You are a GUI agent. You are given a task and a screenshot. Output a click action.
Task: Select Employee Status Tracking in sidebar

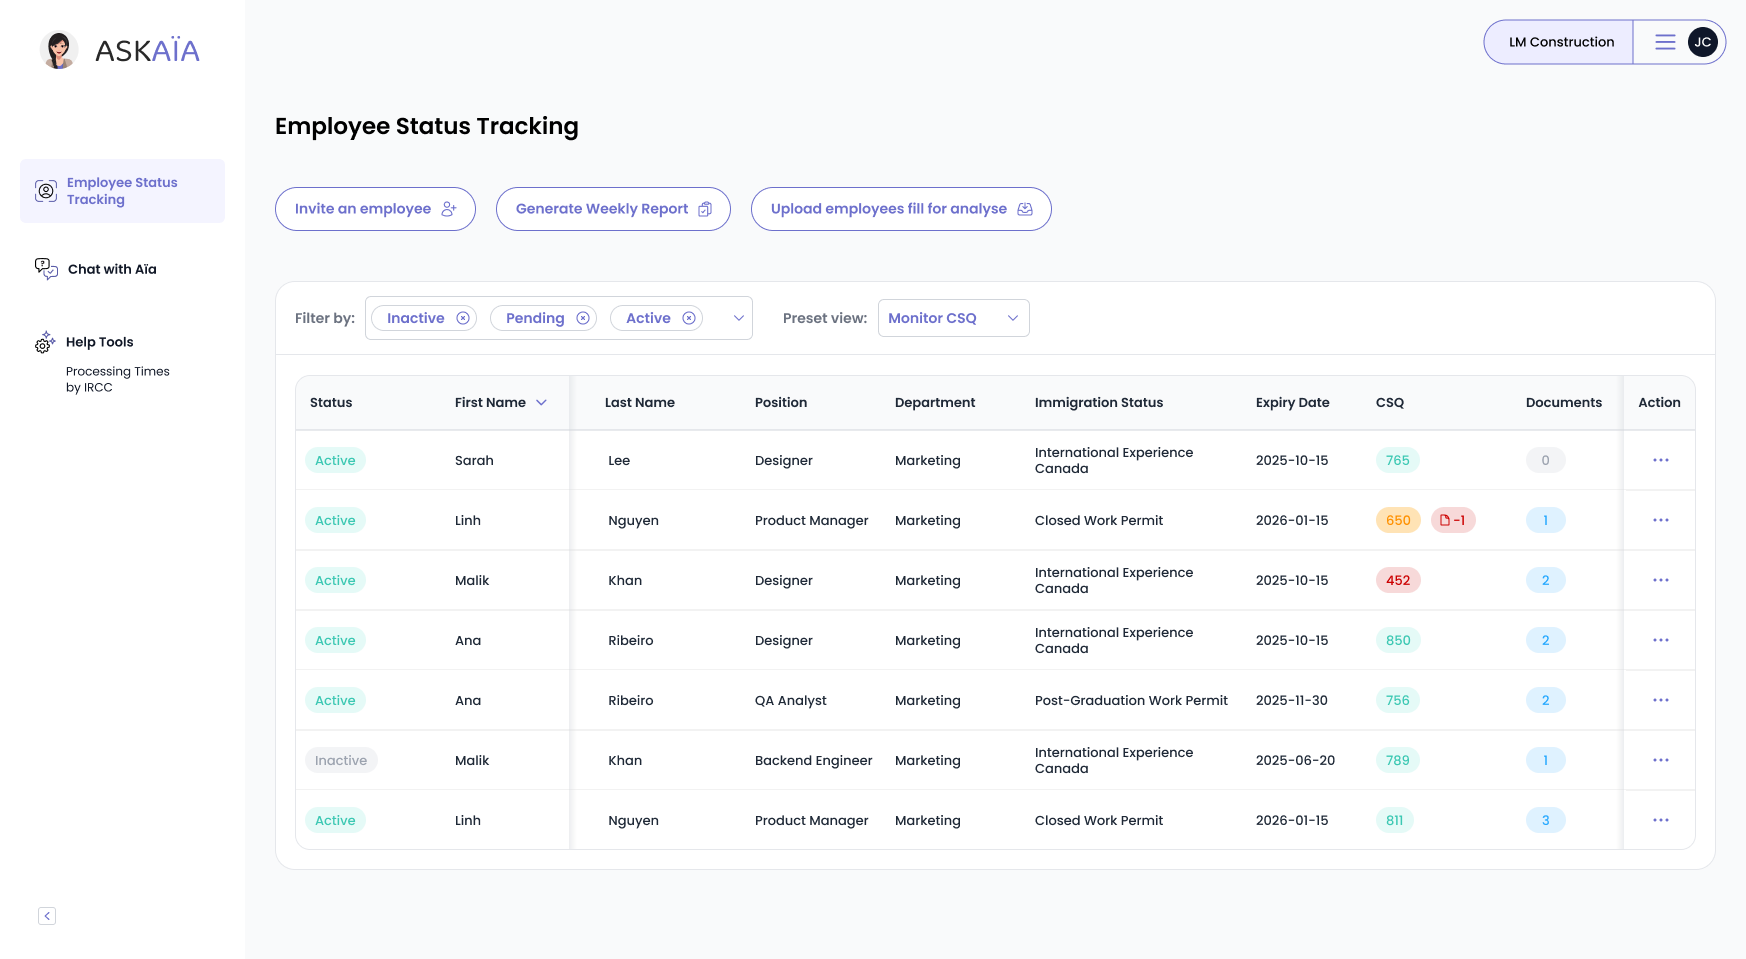tap(122, 191)
